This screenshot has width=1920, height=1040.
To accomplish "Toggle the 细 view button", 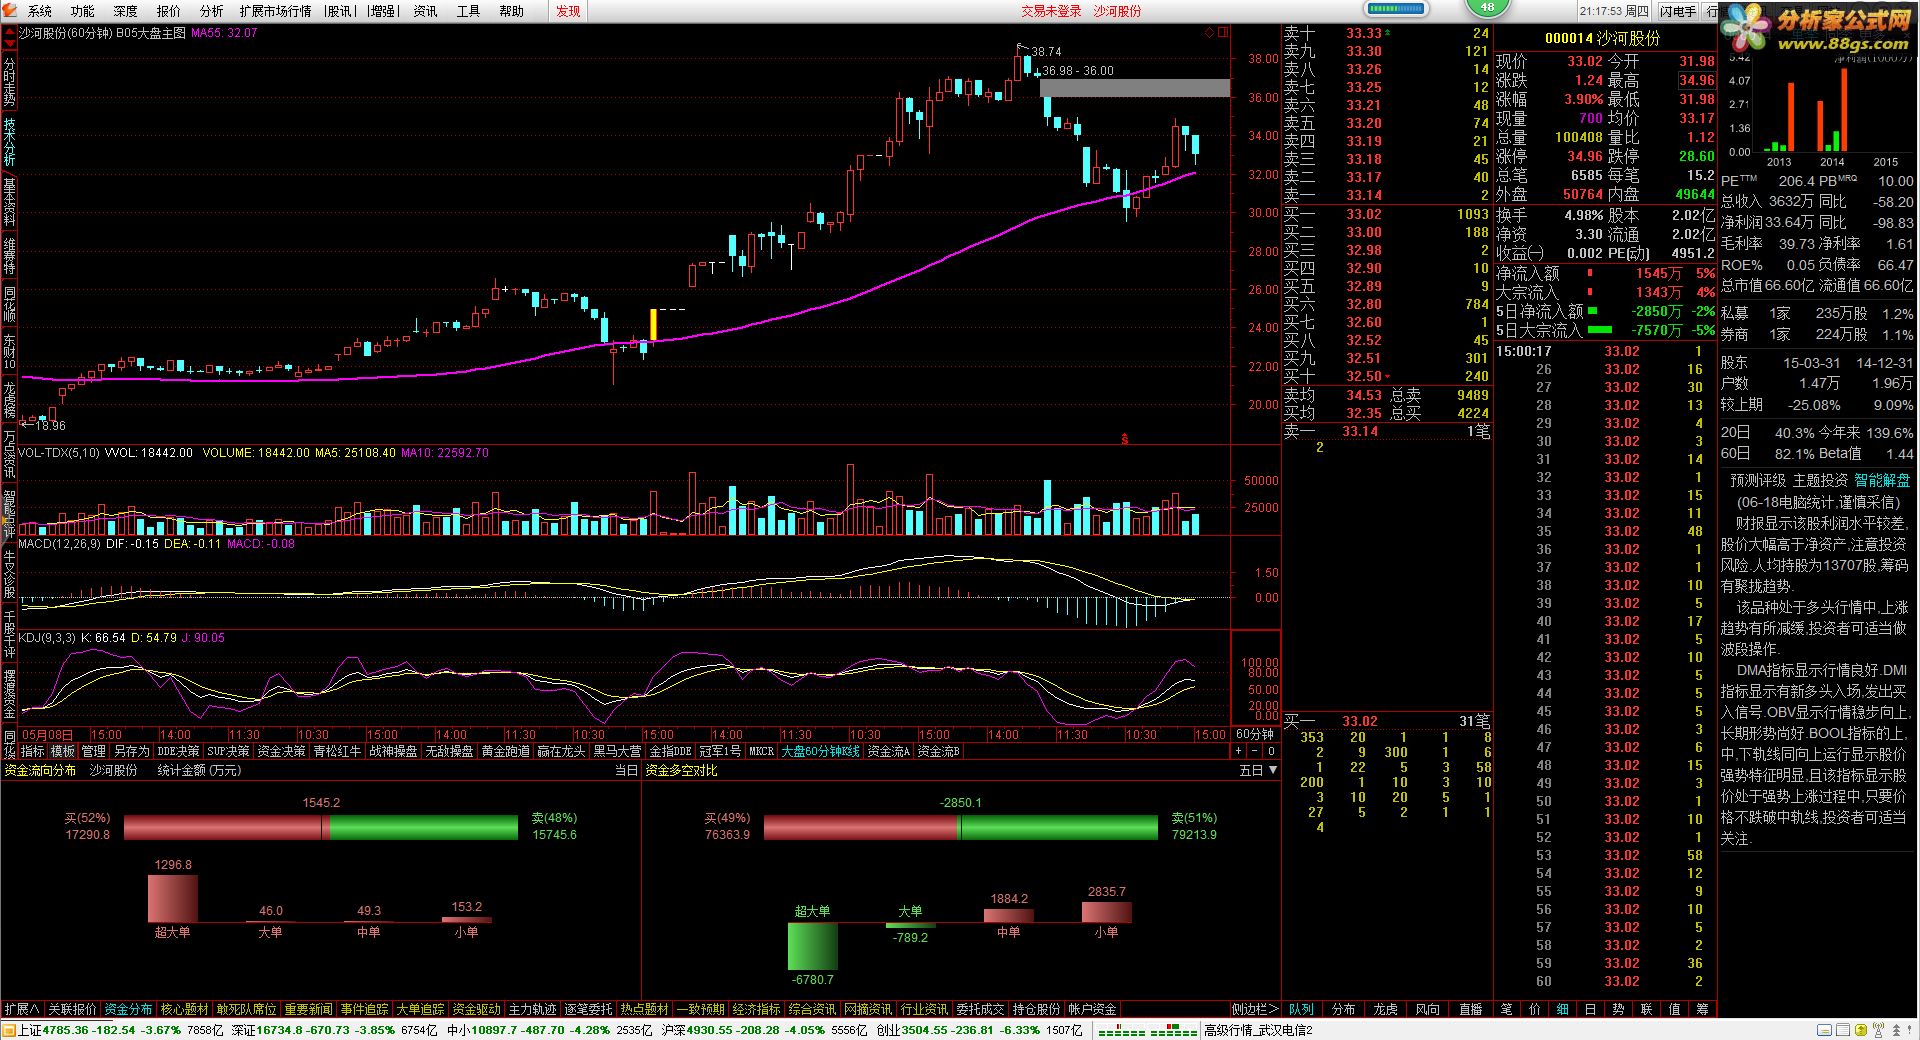I will (x=1563, y=1009).
